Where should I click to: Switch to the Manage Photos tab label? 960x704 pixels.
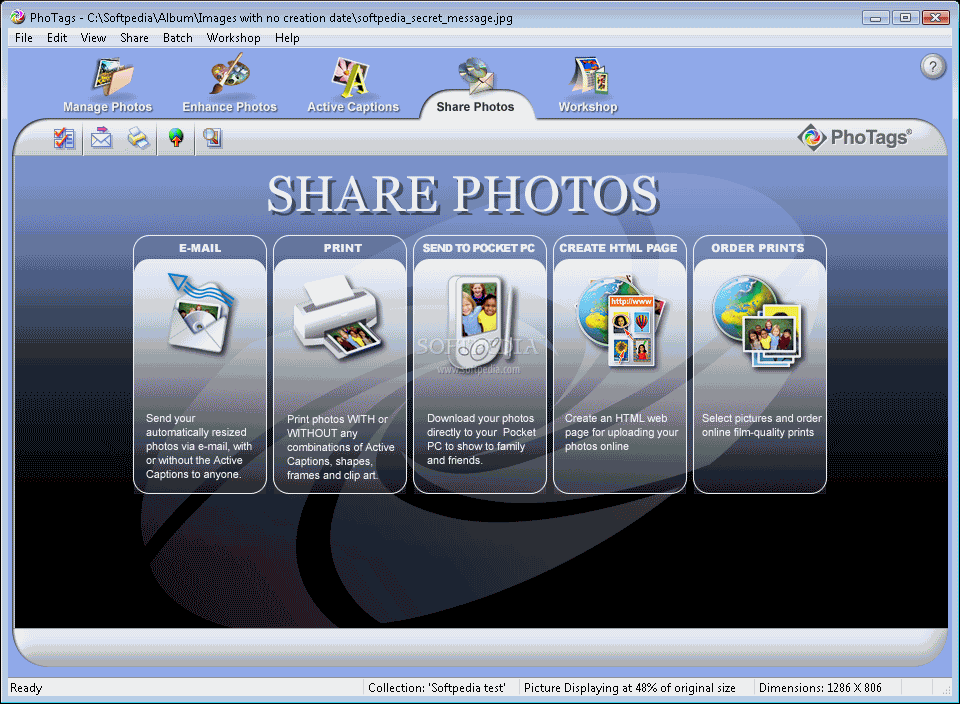tap(108, 107)
